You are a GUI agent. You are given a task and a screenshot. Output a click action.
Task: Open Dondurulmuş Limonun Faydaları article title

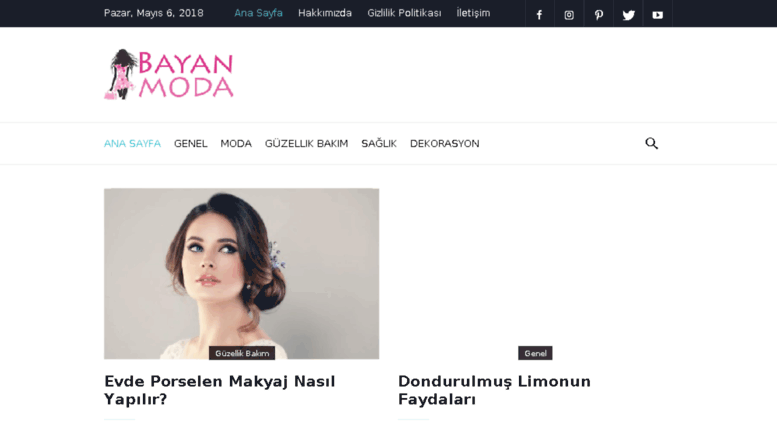pos(494,390)
